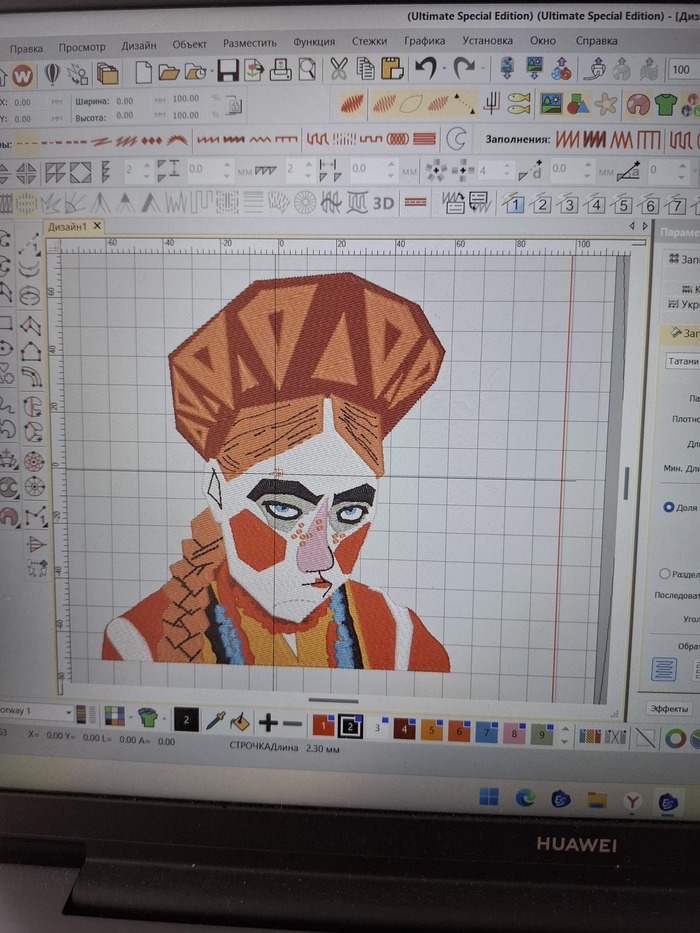
Task: Click the green T-shirt icon in top toolbar
Action: coord(665,104)
